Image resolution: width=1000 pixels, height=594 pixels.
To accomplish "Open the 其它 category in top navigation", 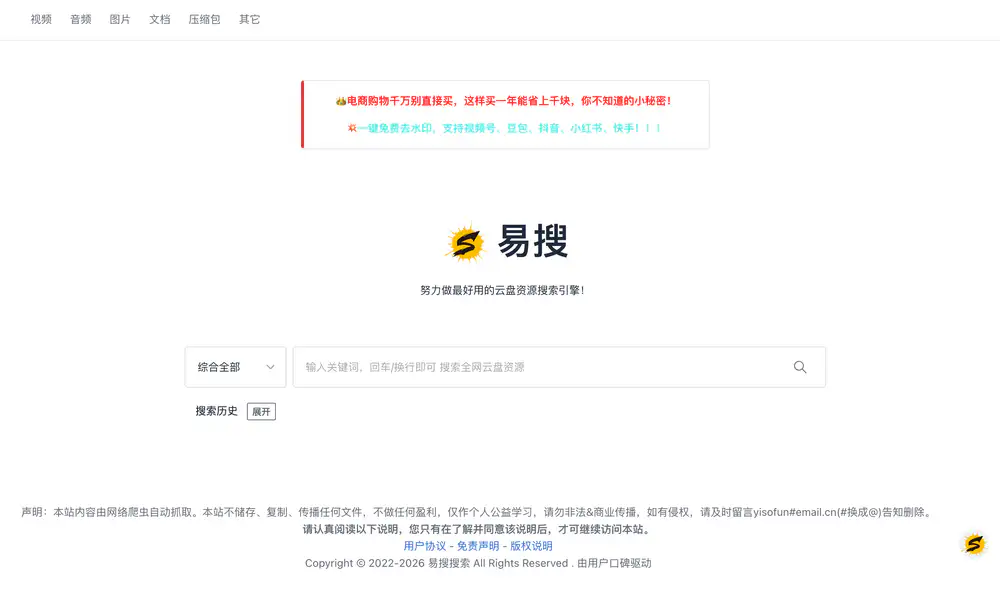I will (x=249, y=20).
